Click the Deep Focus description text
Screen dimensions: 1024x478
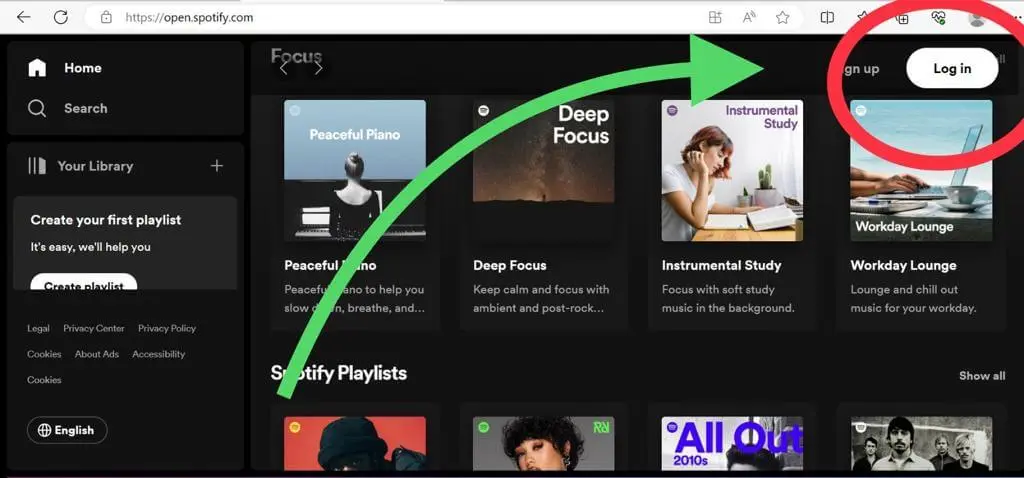(541, 298)
